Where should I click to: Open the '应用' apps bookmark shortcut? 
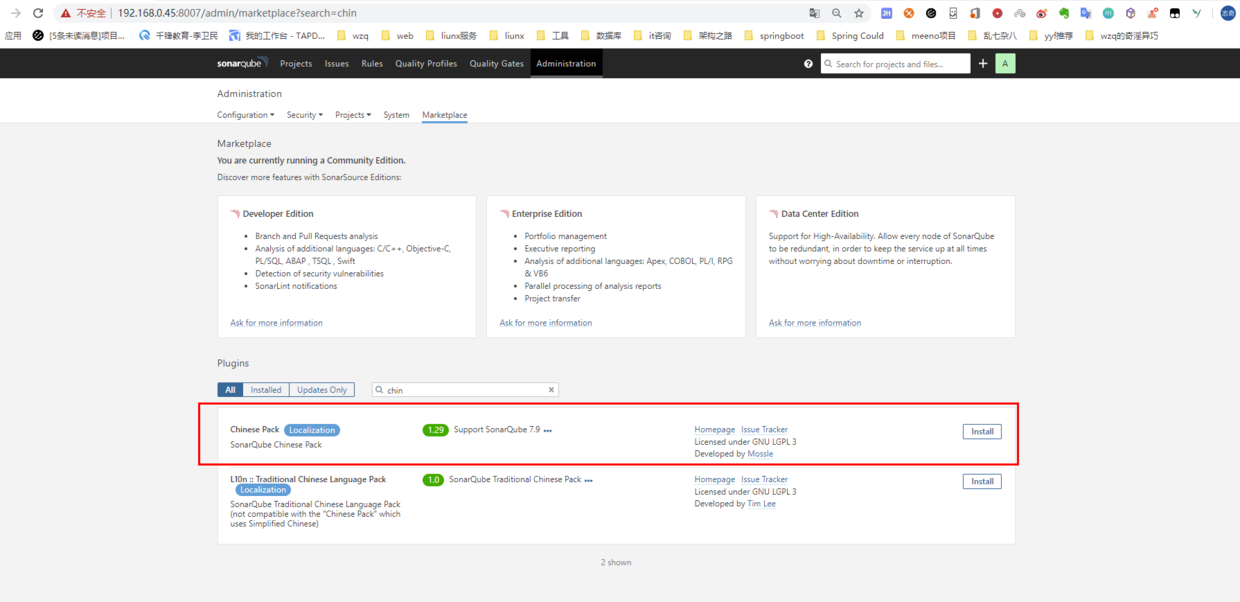click(x=13, y=36)
